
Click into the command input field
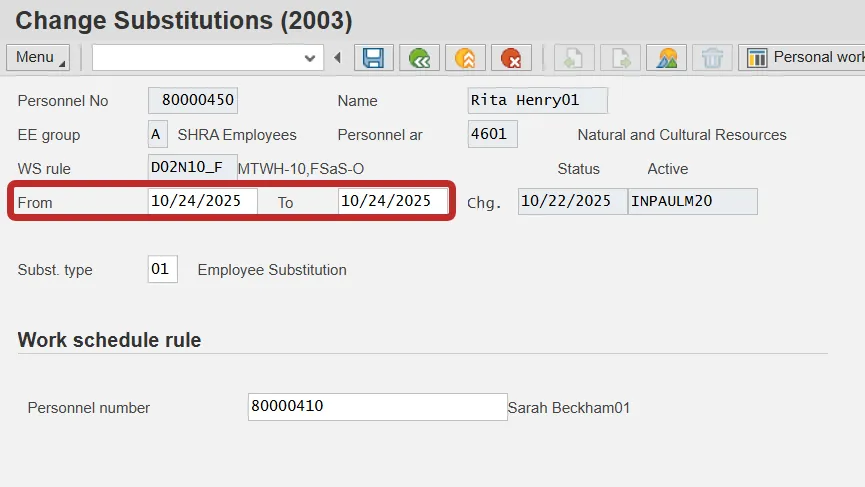click(196, 58)
